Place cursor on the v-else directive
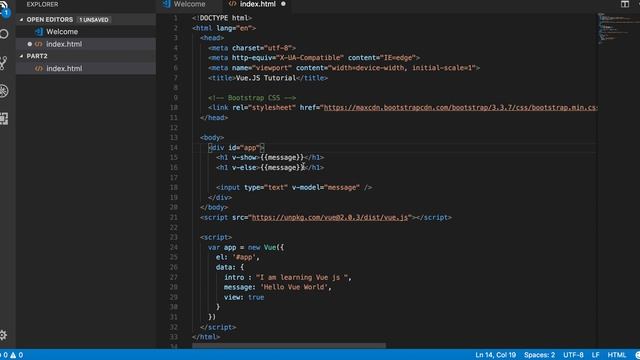Image resolution: width=640 pixels, height=360 pixels. (x=245, y=168)
